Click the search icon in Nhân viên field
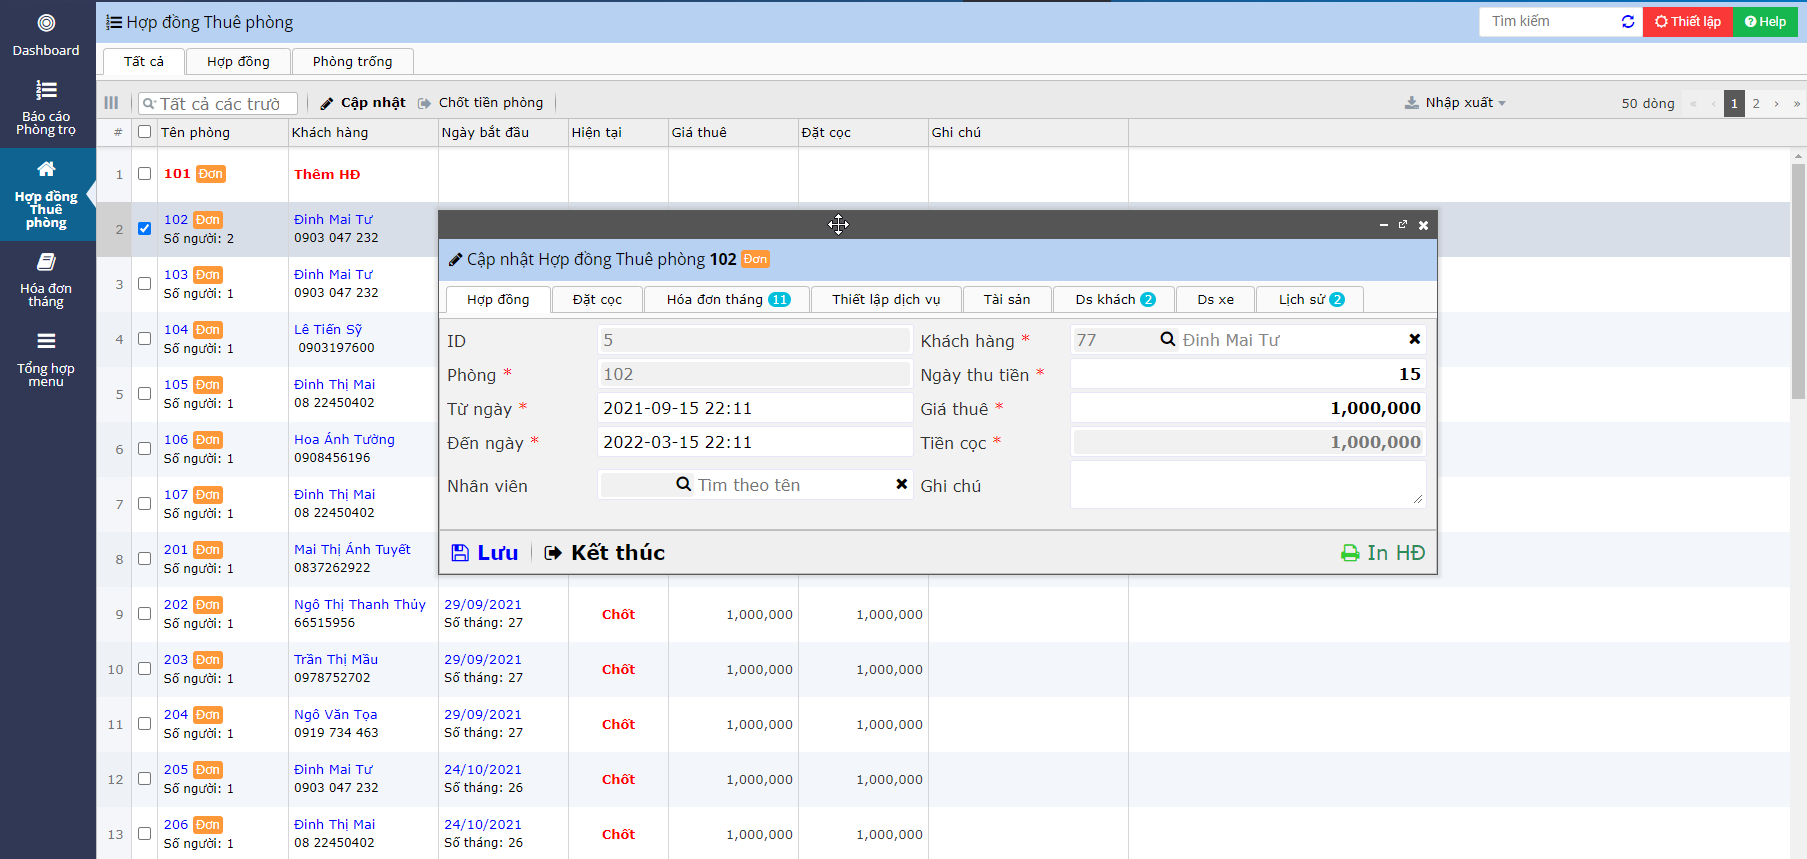 pyautogui.click(x=684, y=485)
